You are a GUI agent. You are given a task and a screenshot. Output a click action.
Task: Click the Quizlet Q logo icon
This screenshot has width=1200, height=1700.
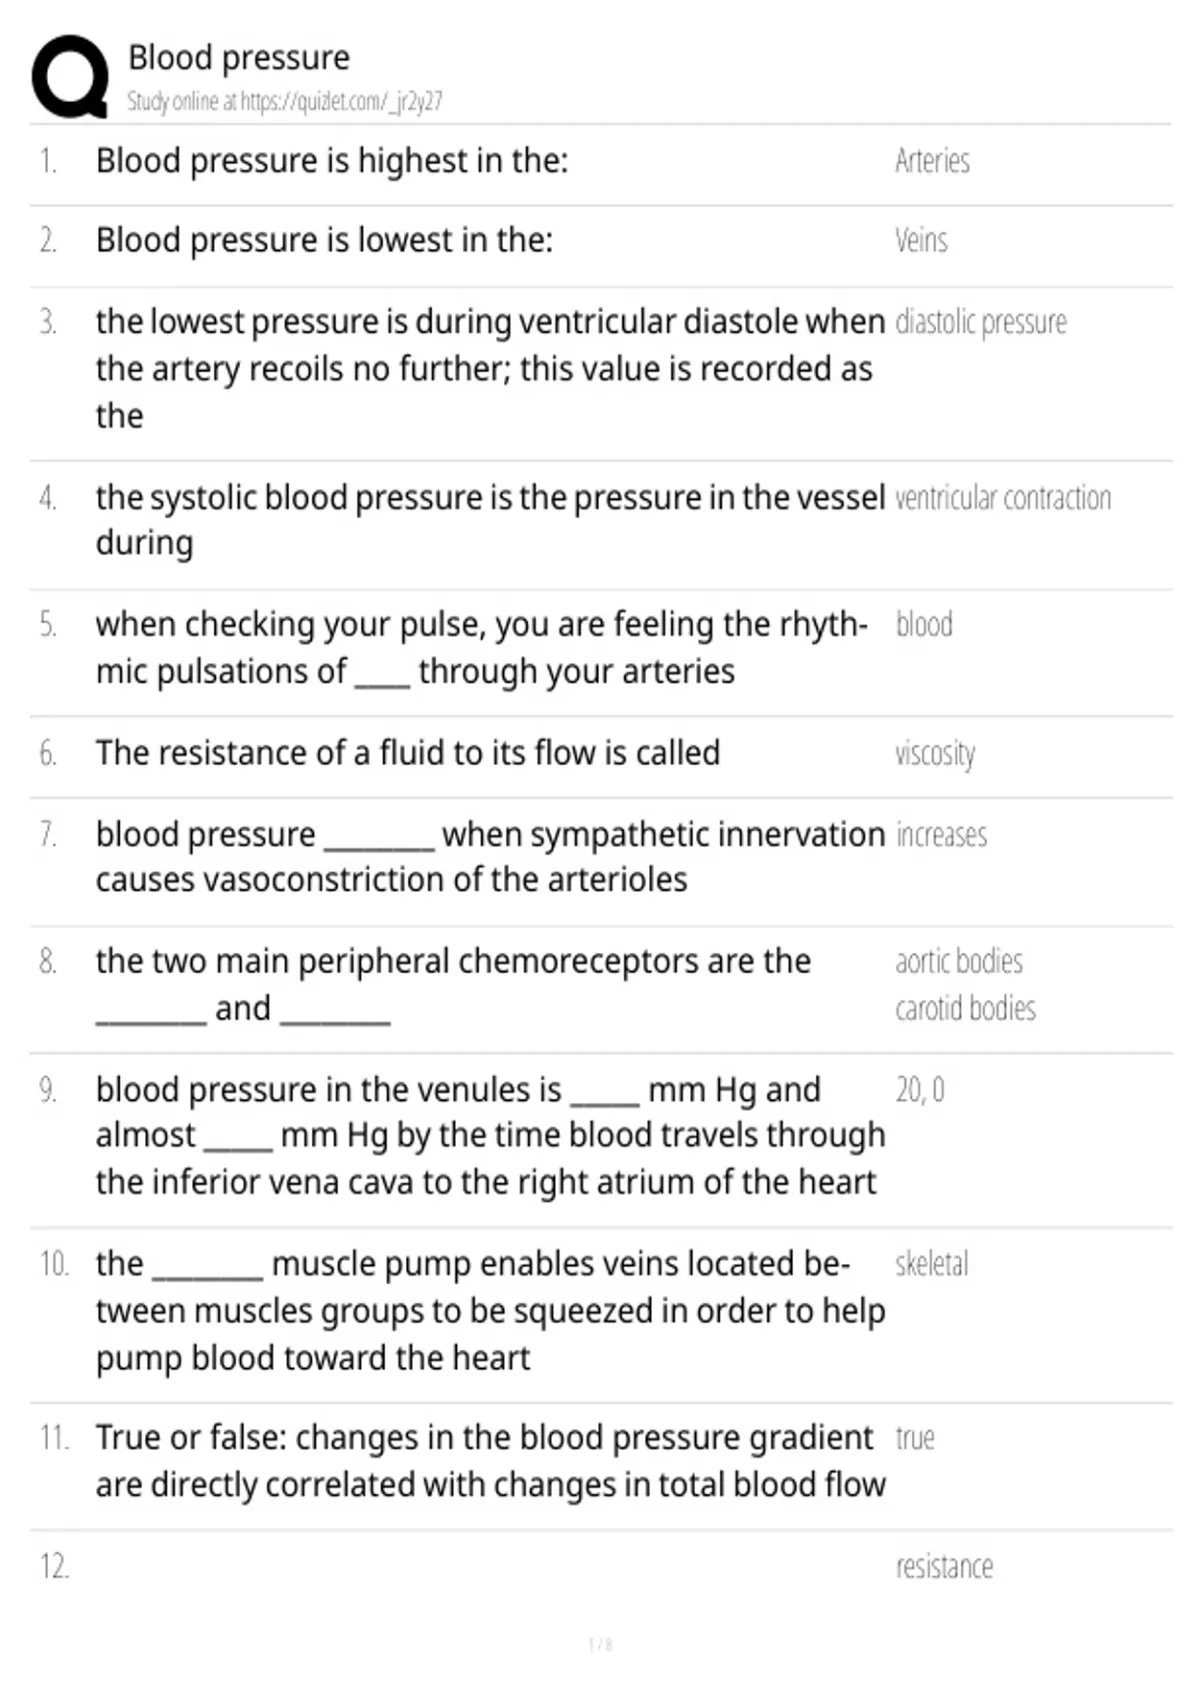pos(70,77)
